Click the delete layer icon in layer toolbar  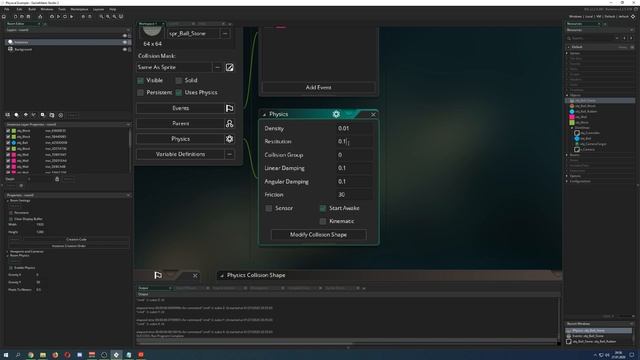(x=61, y=115)
